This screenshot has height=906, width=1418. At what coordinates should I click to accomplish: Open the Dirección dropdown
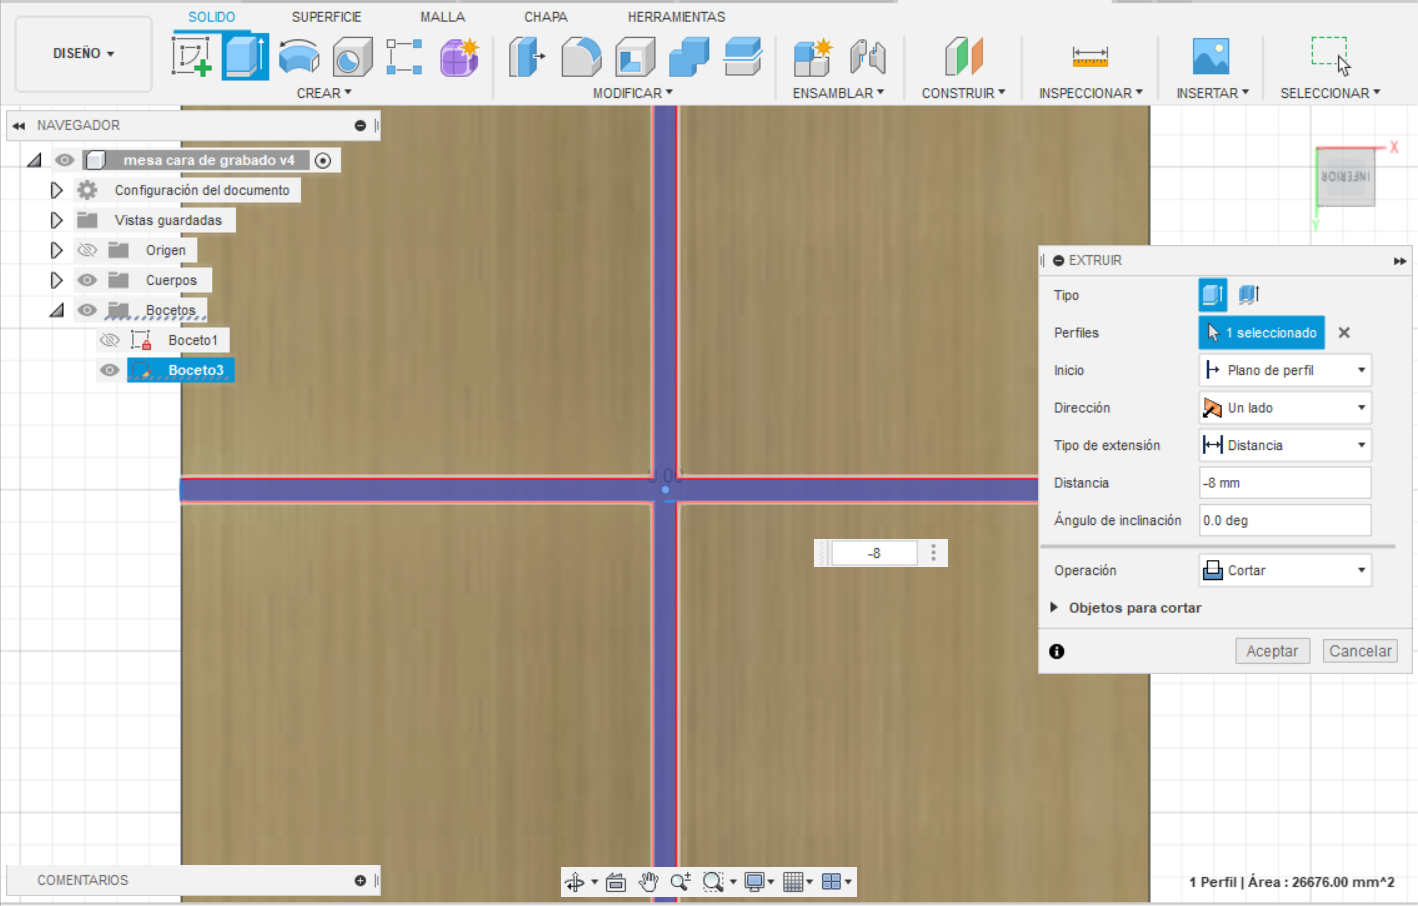pos(1285,408)
